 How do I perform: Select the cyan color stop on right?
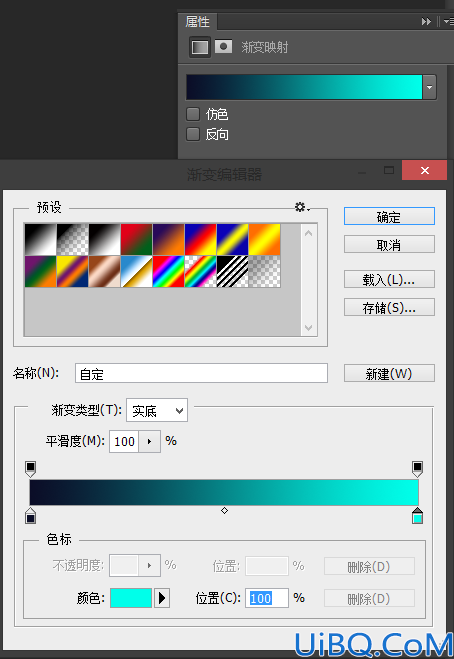coord(417,516)
